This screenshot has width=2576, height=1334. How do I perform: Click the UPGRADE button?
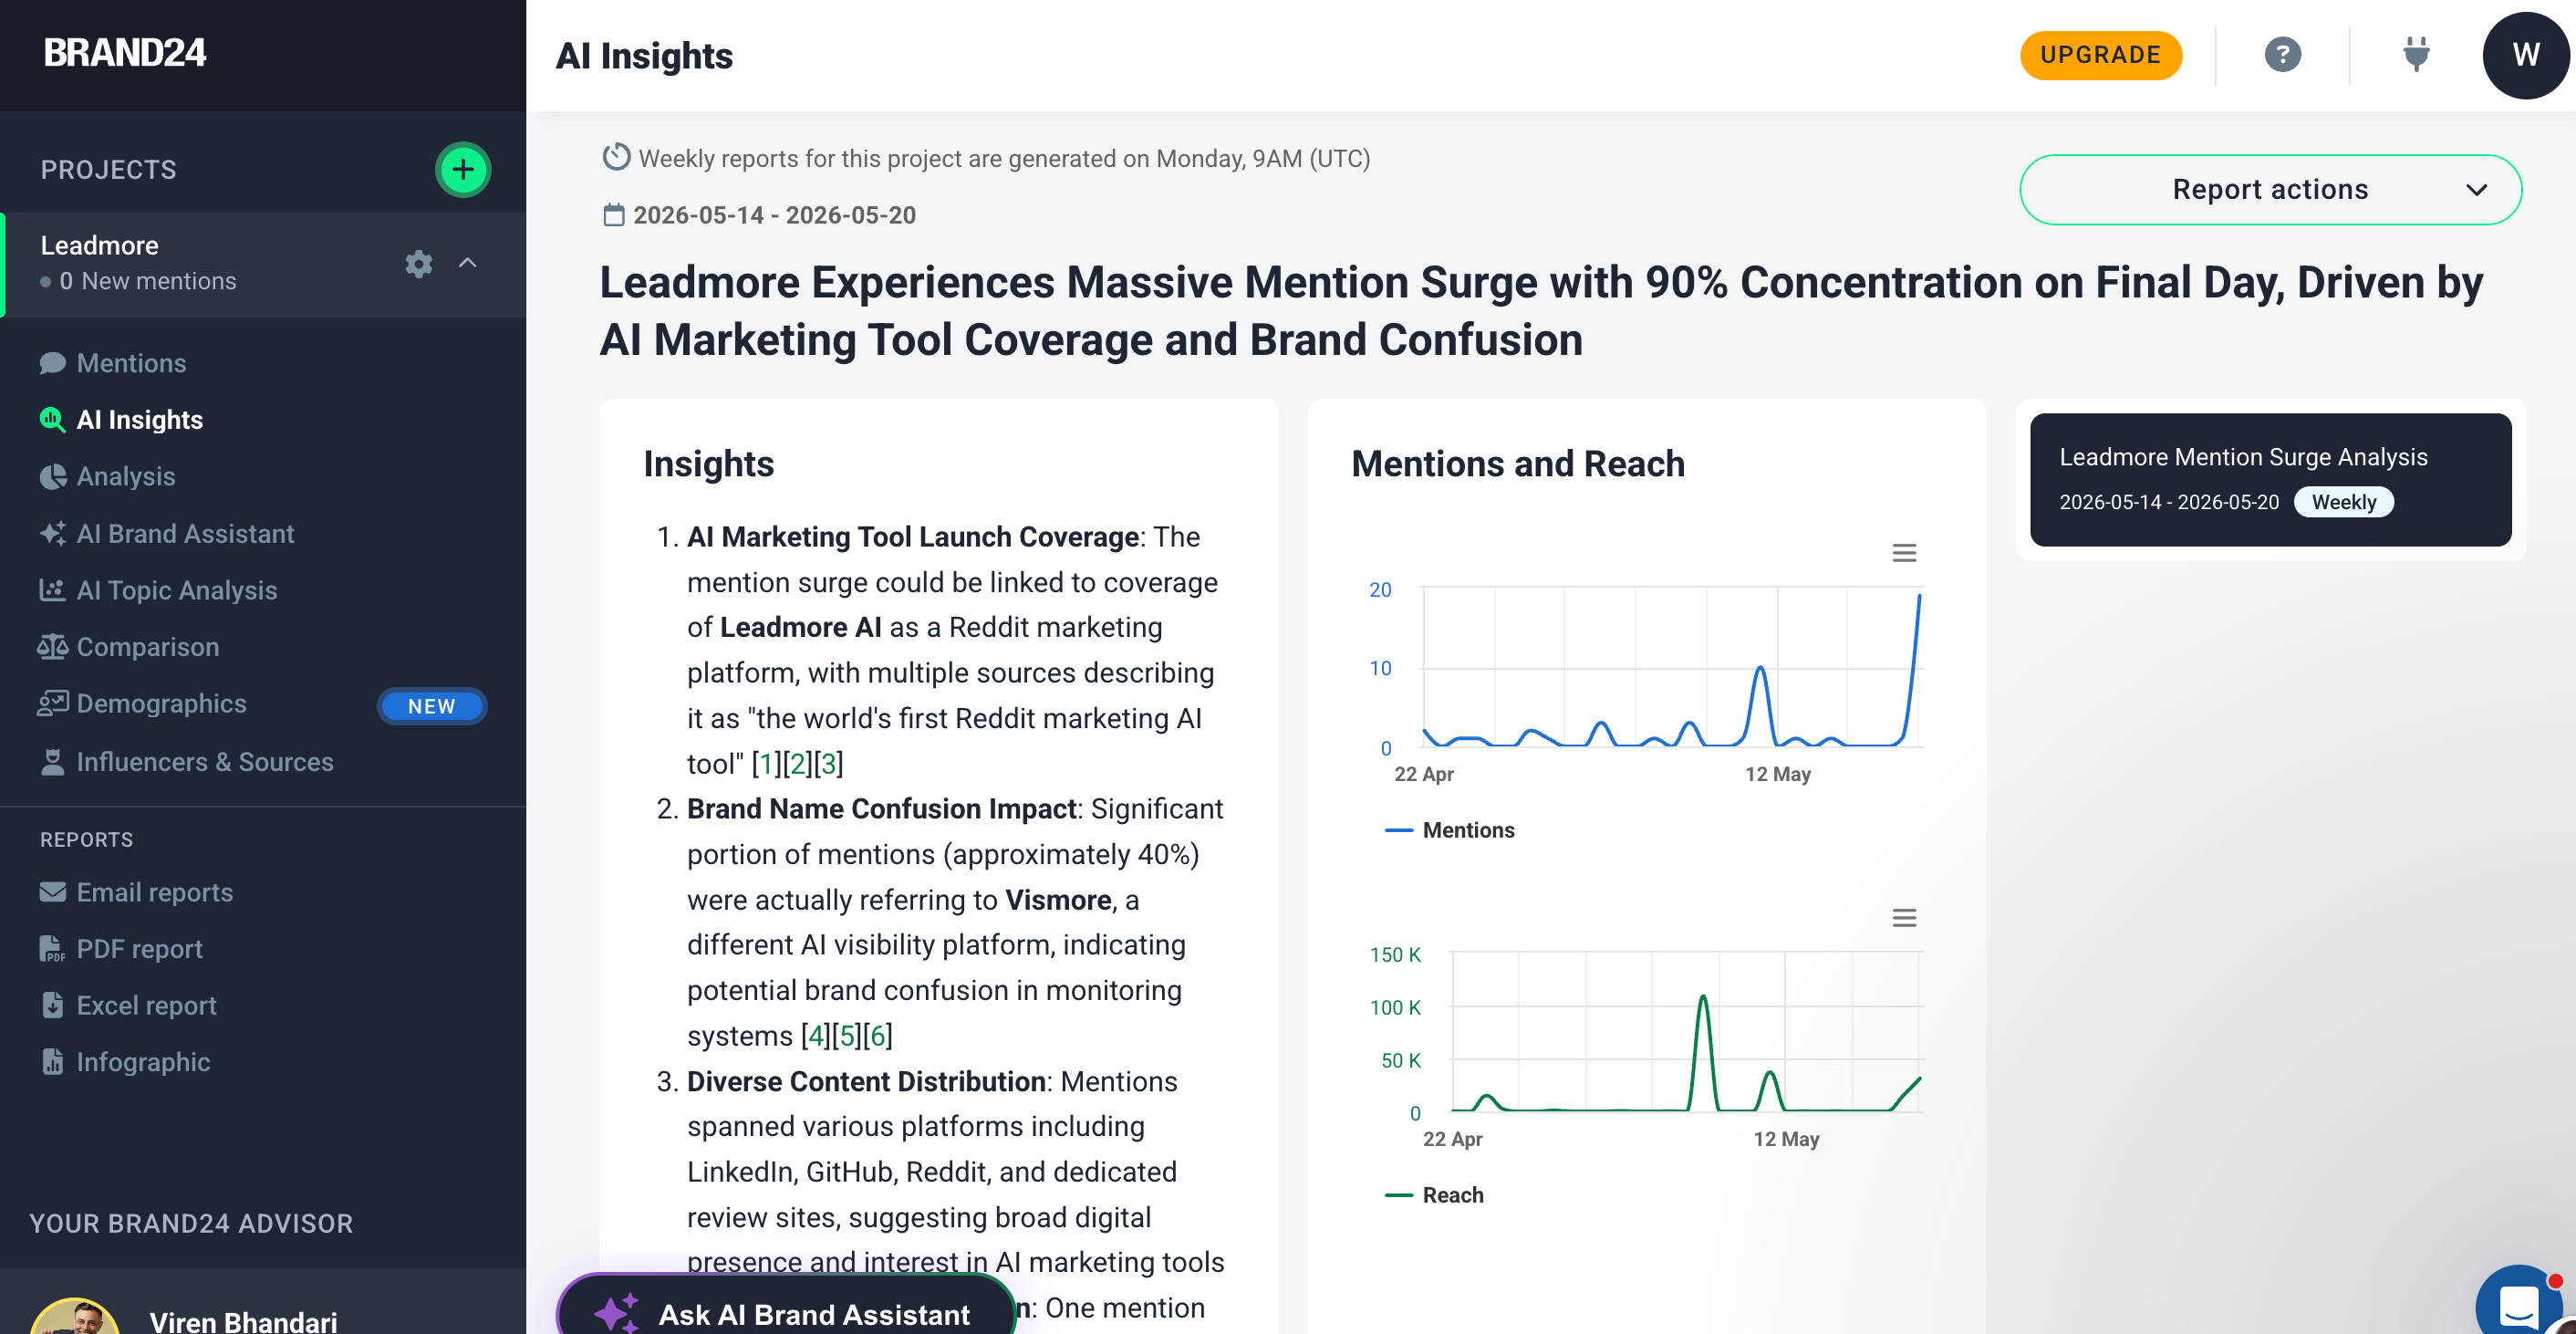(x=2100, y=55)
